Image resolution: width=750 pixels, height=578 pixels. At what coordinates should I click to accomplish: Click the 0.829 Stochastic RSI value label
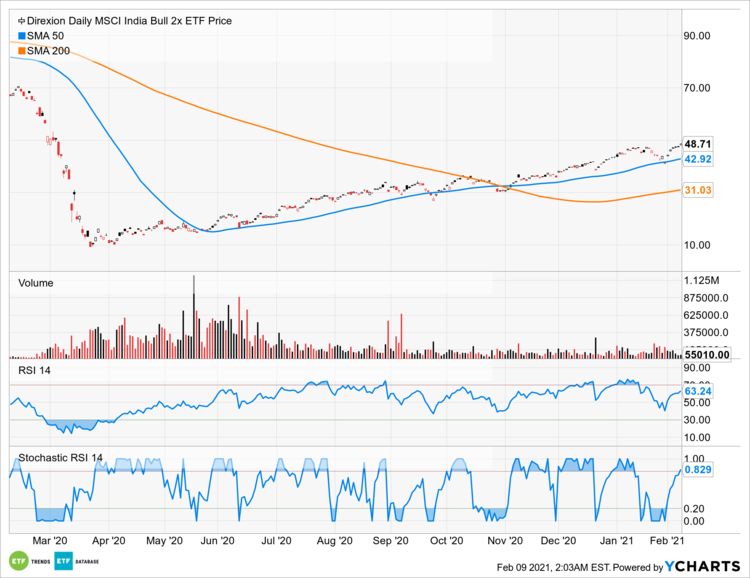click(x=697, y=469)
